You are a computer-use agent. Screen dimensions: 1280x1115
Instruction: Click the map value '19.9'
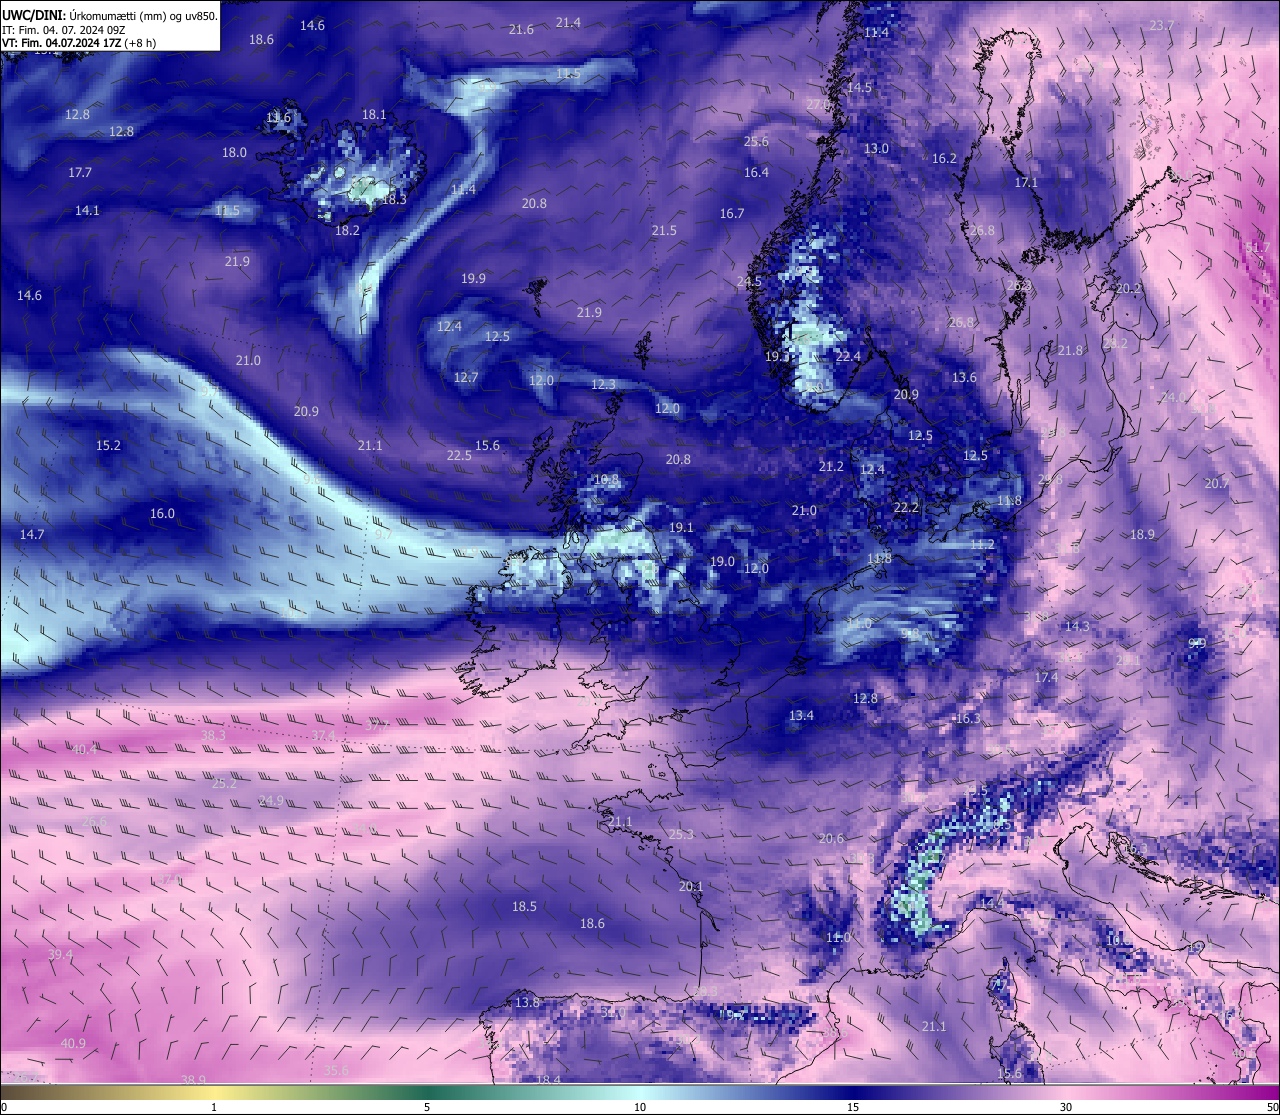pyautogui.click(x=473, y=278)
